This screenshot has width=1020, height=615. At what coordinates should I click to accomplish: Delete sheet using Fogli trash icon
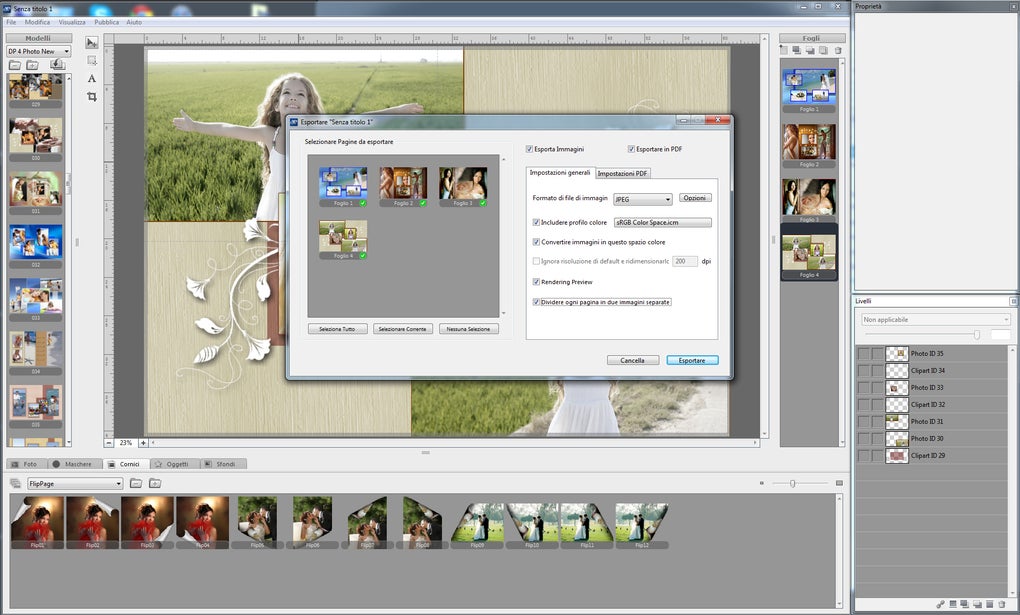[838, 50]
